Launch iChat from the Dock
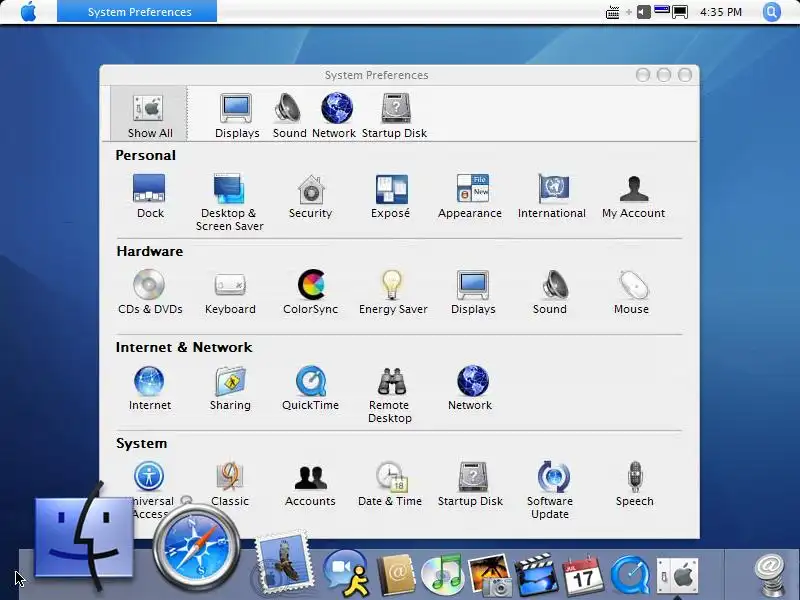Screen dimensions: 800x600 [347, 573]
